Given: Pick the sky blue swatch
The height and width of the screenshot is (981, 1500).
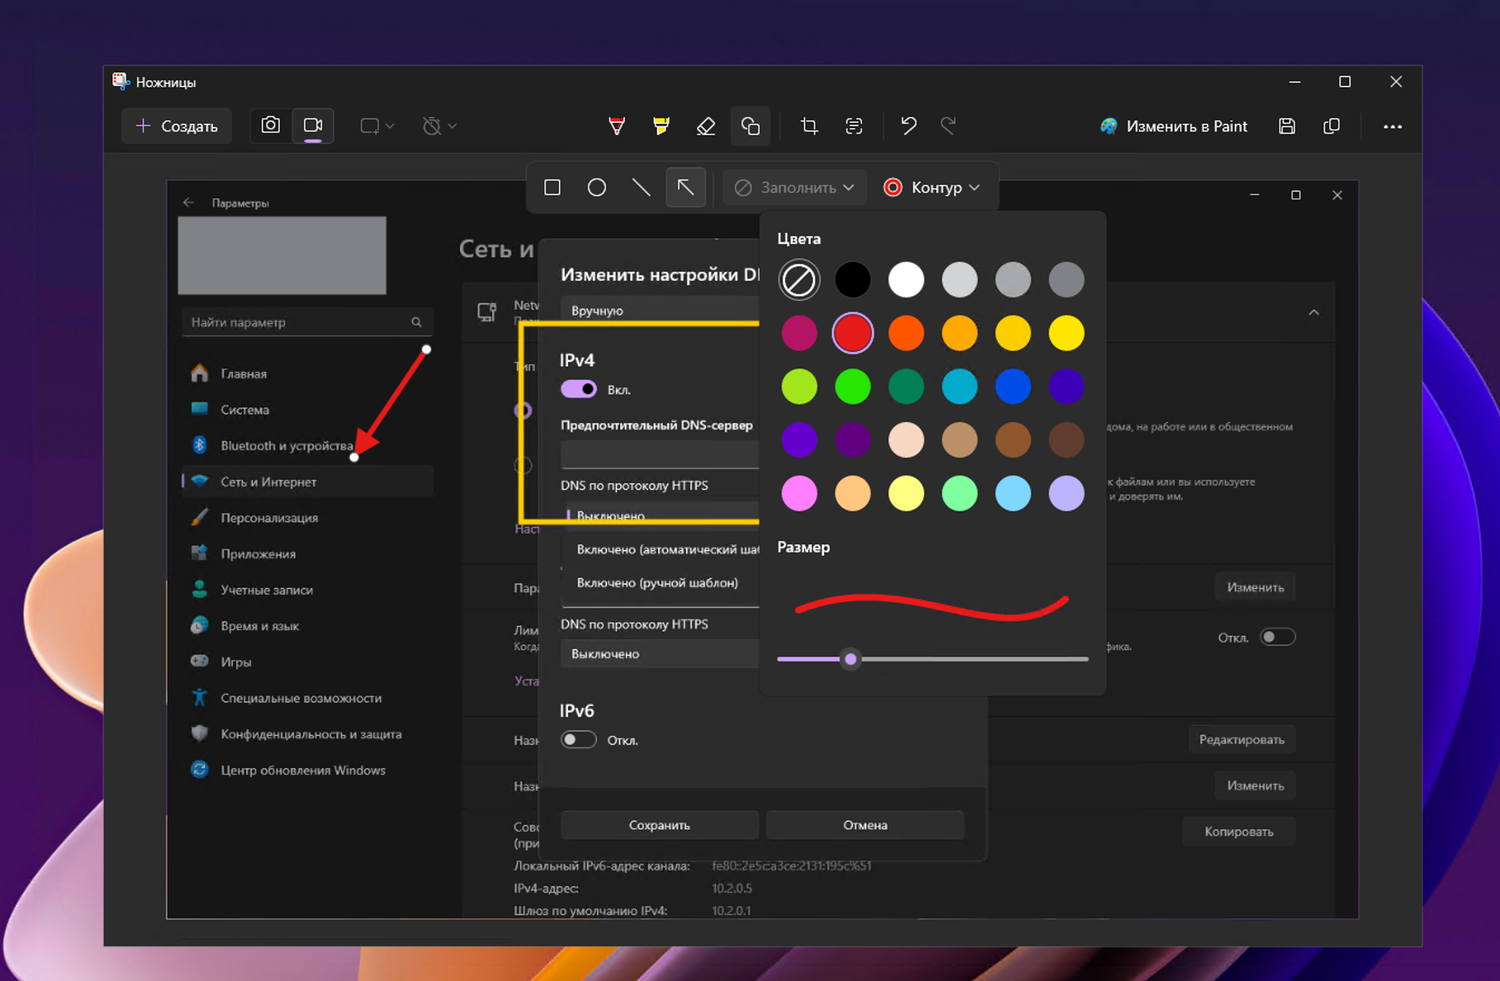Looking at the screenshot, I should click(1013, 493).
